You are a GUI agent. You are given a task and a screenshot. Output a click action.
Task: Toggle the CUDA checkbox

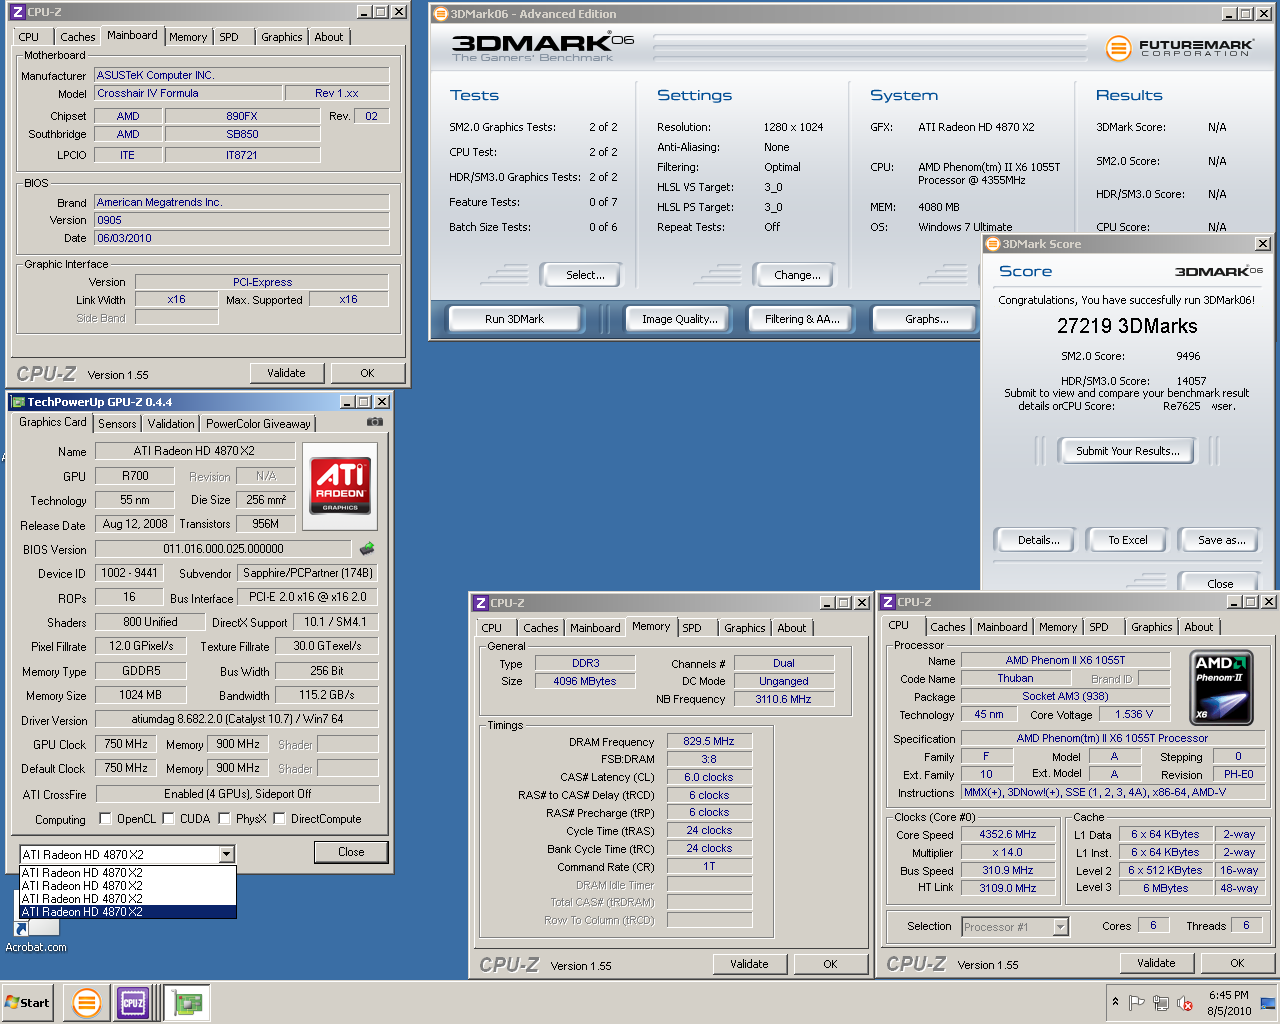tap(168, 818)
